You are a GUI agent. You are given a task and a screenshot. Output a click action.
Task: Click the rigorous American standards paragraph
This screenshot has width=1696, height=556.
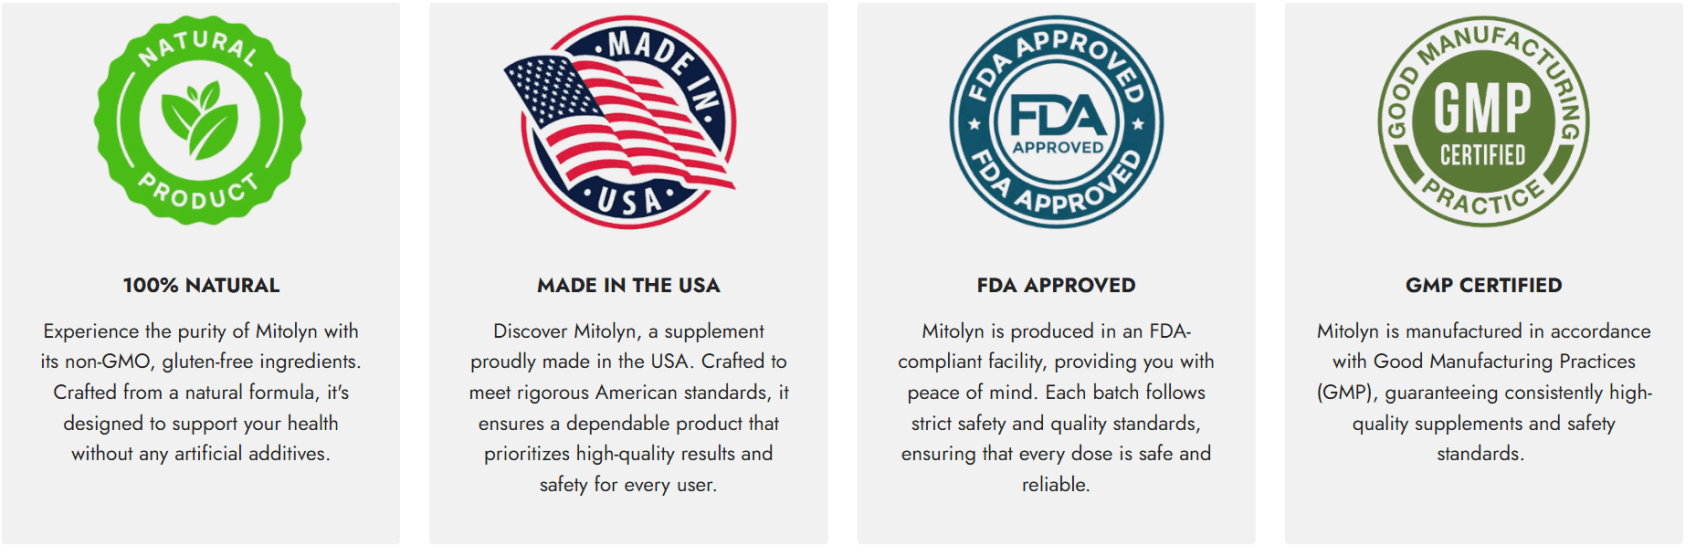click(629, 407)
